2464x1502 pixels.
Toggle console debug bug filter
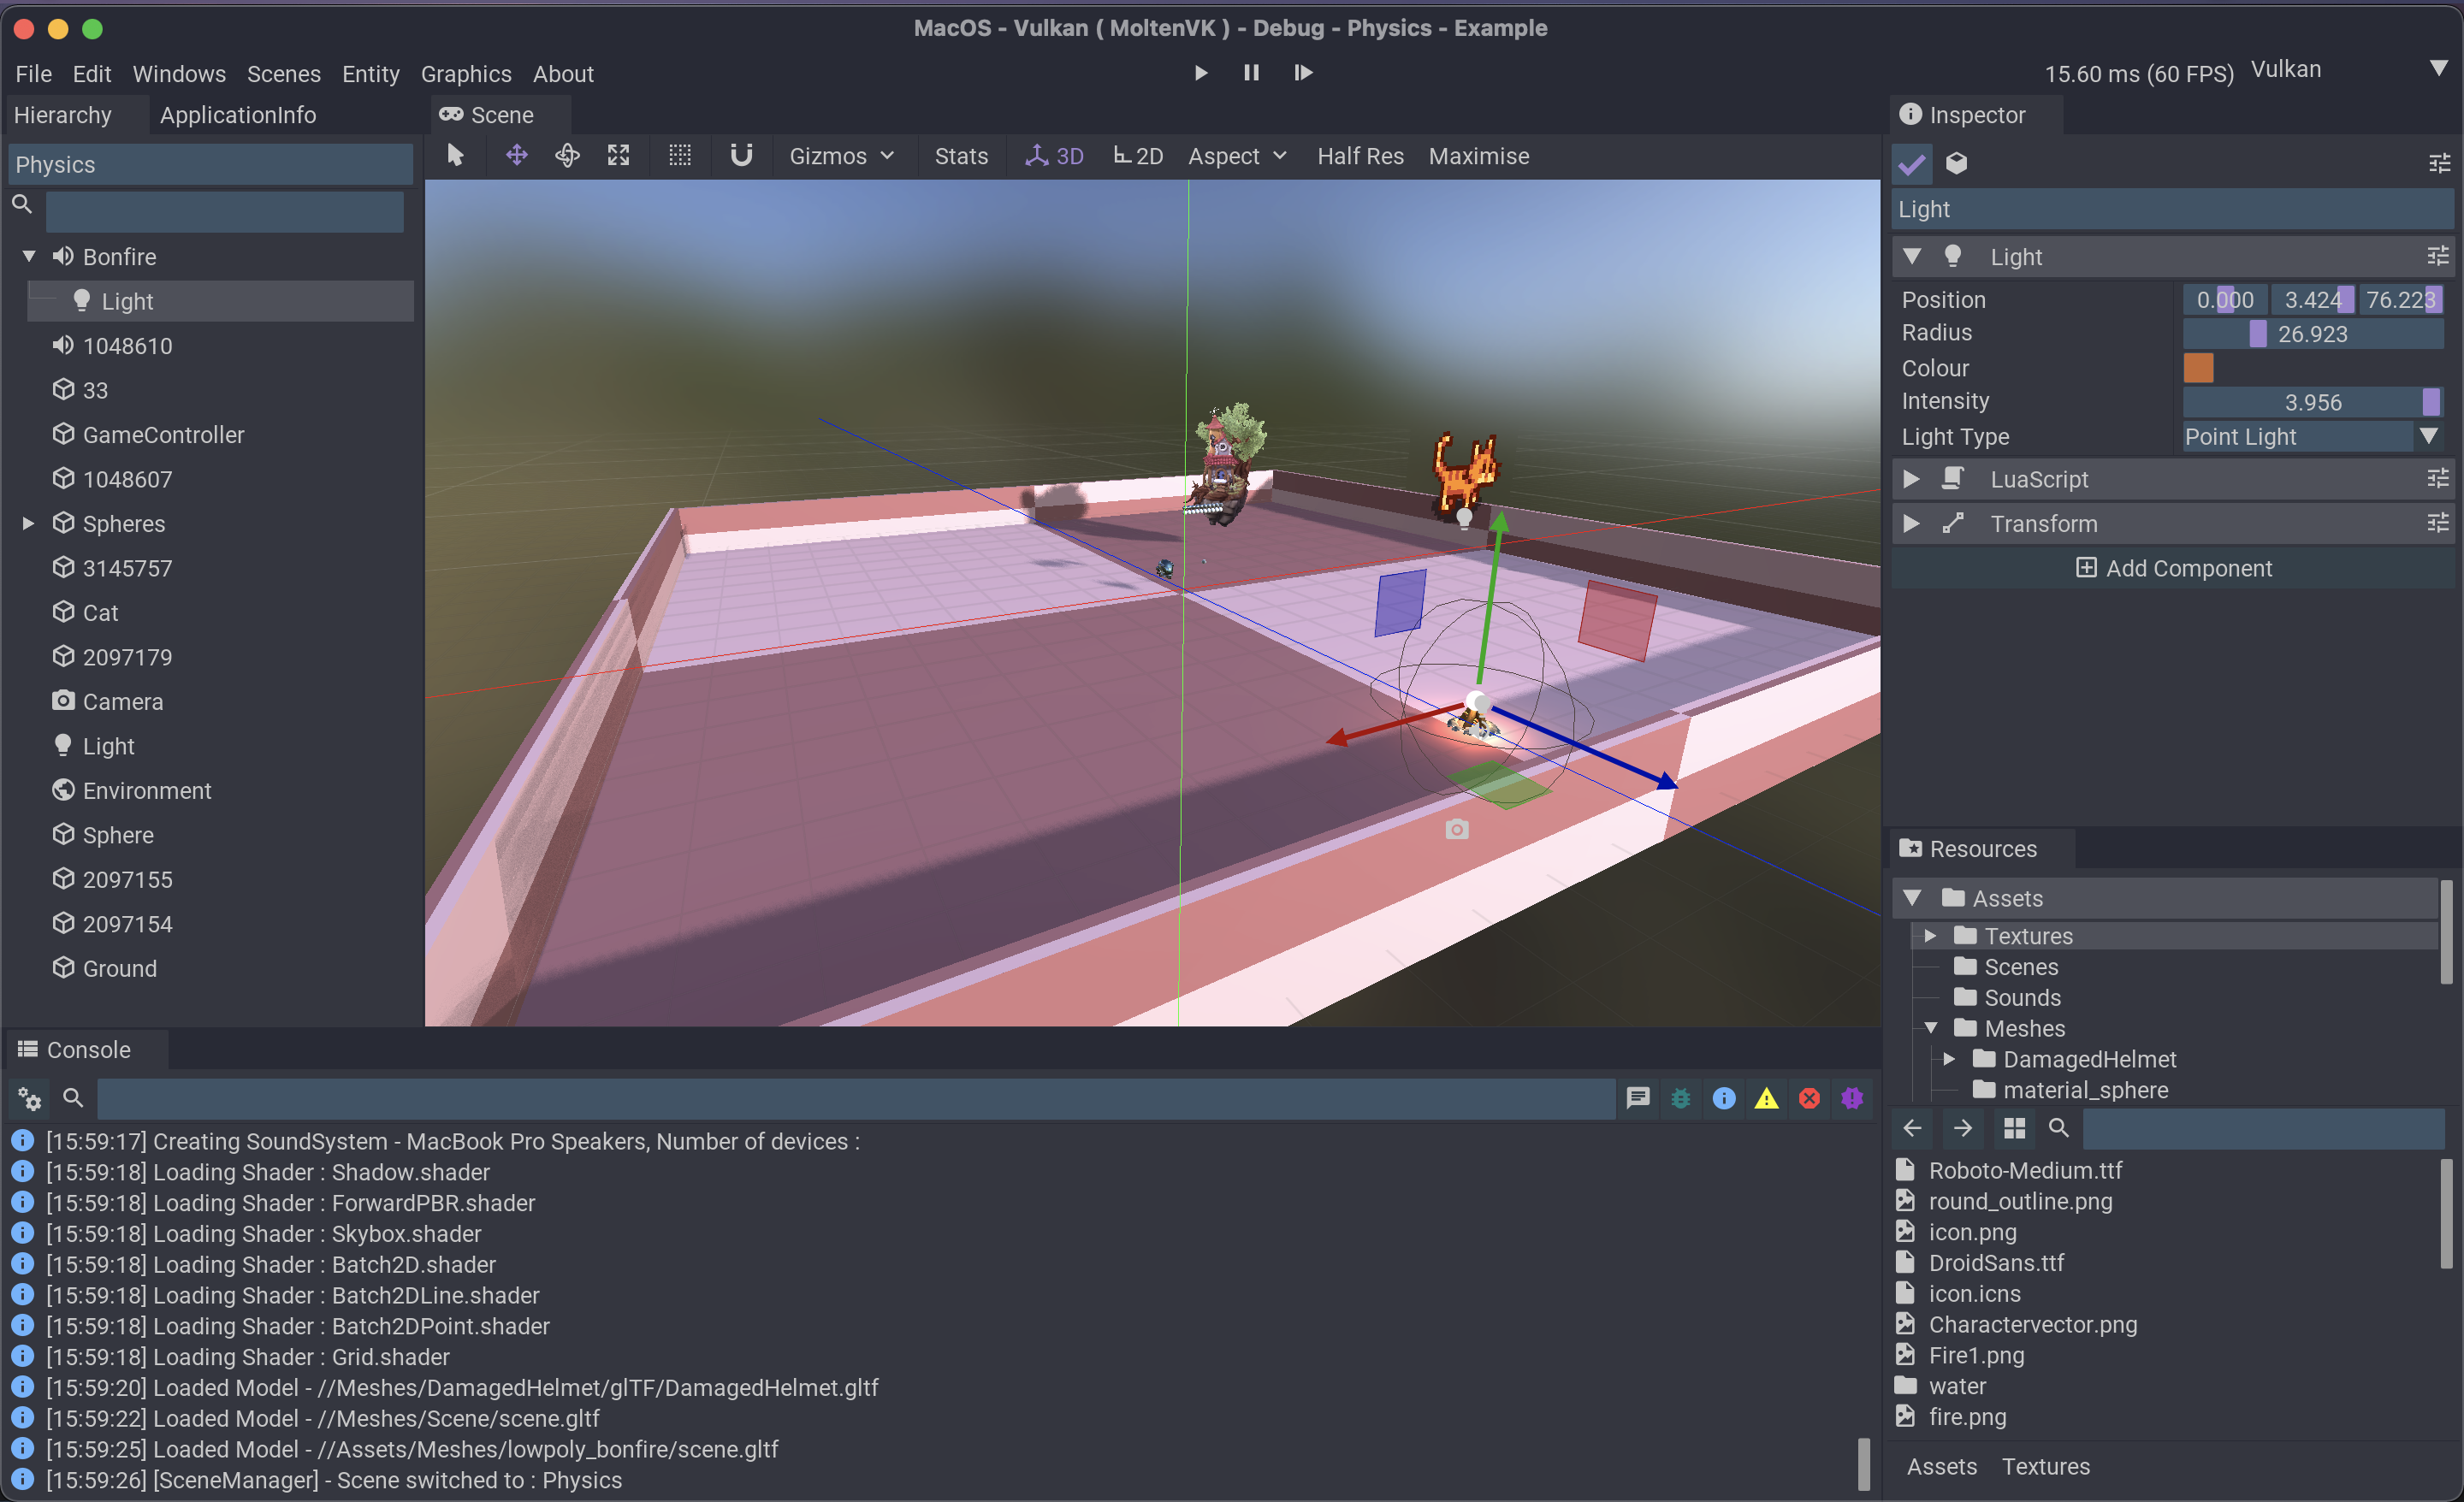click(x=1680, y=1098)
